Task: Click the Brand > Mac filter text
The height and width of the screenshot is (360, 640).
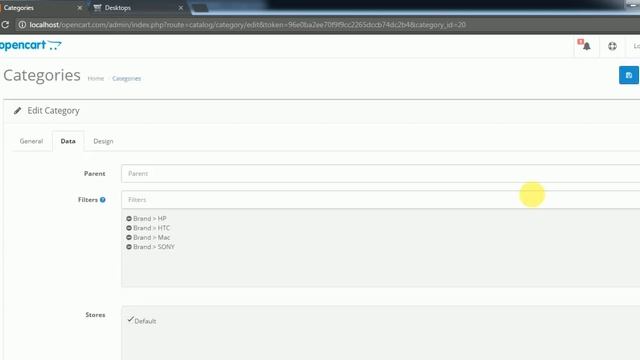Action: click(x=151, y=238)
